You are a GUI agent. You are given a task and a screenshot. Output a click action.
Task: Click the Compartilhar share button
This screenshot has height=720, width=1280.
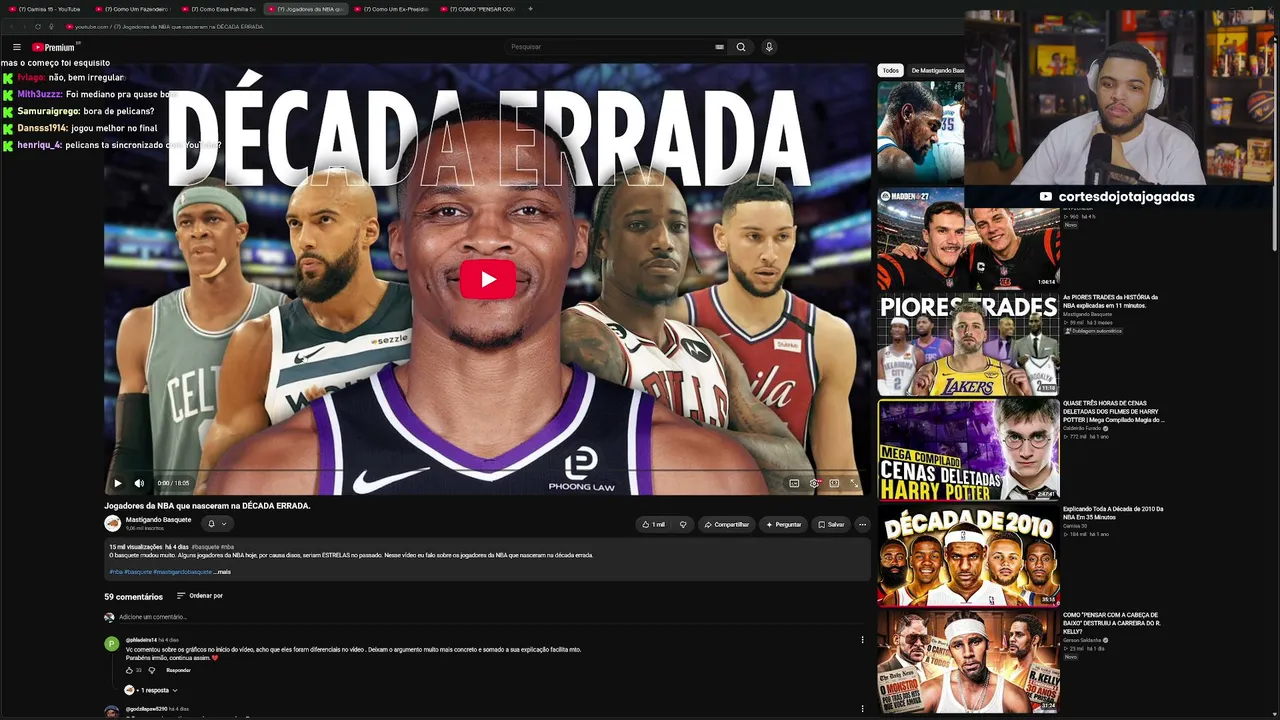[x=727, y=524]
